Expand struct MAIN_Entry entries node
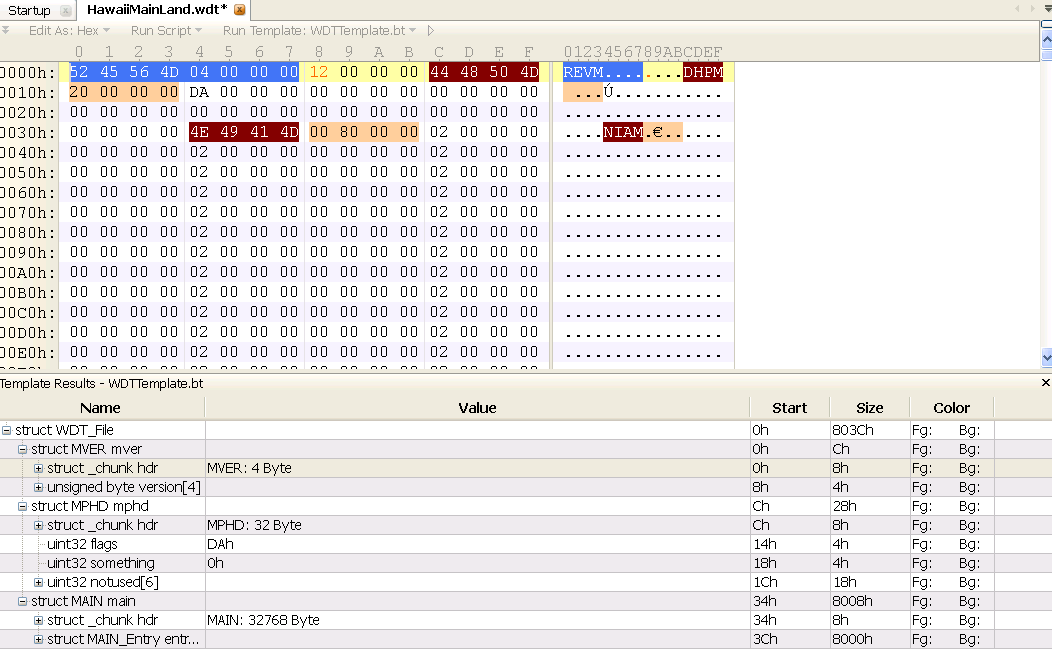The height and width of the screenshot is (663, 1052). tap(38, 640)
